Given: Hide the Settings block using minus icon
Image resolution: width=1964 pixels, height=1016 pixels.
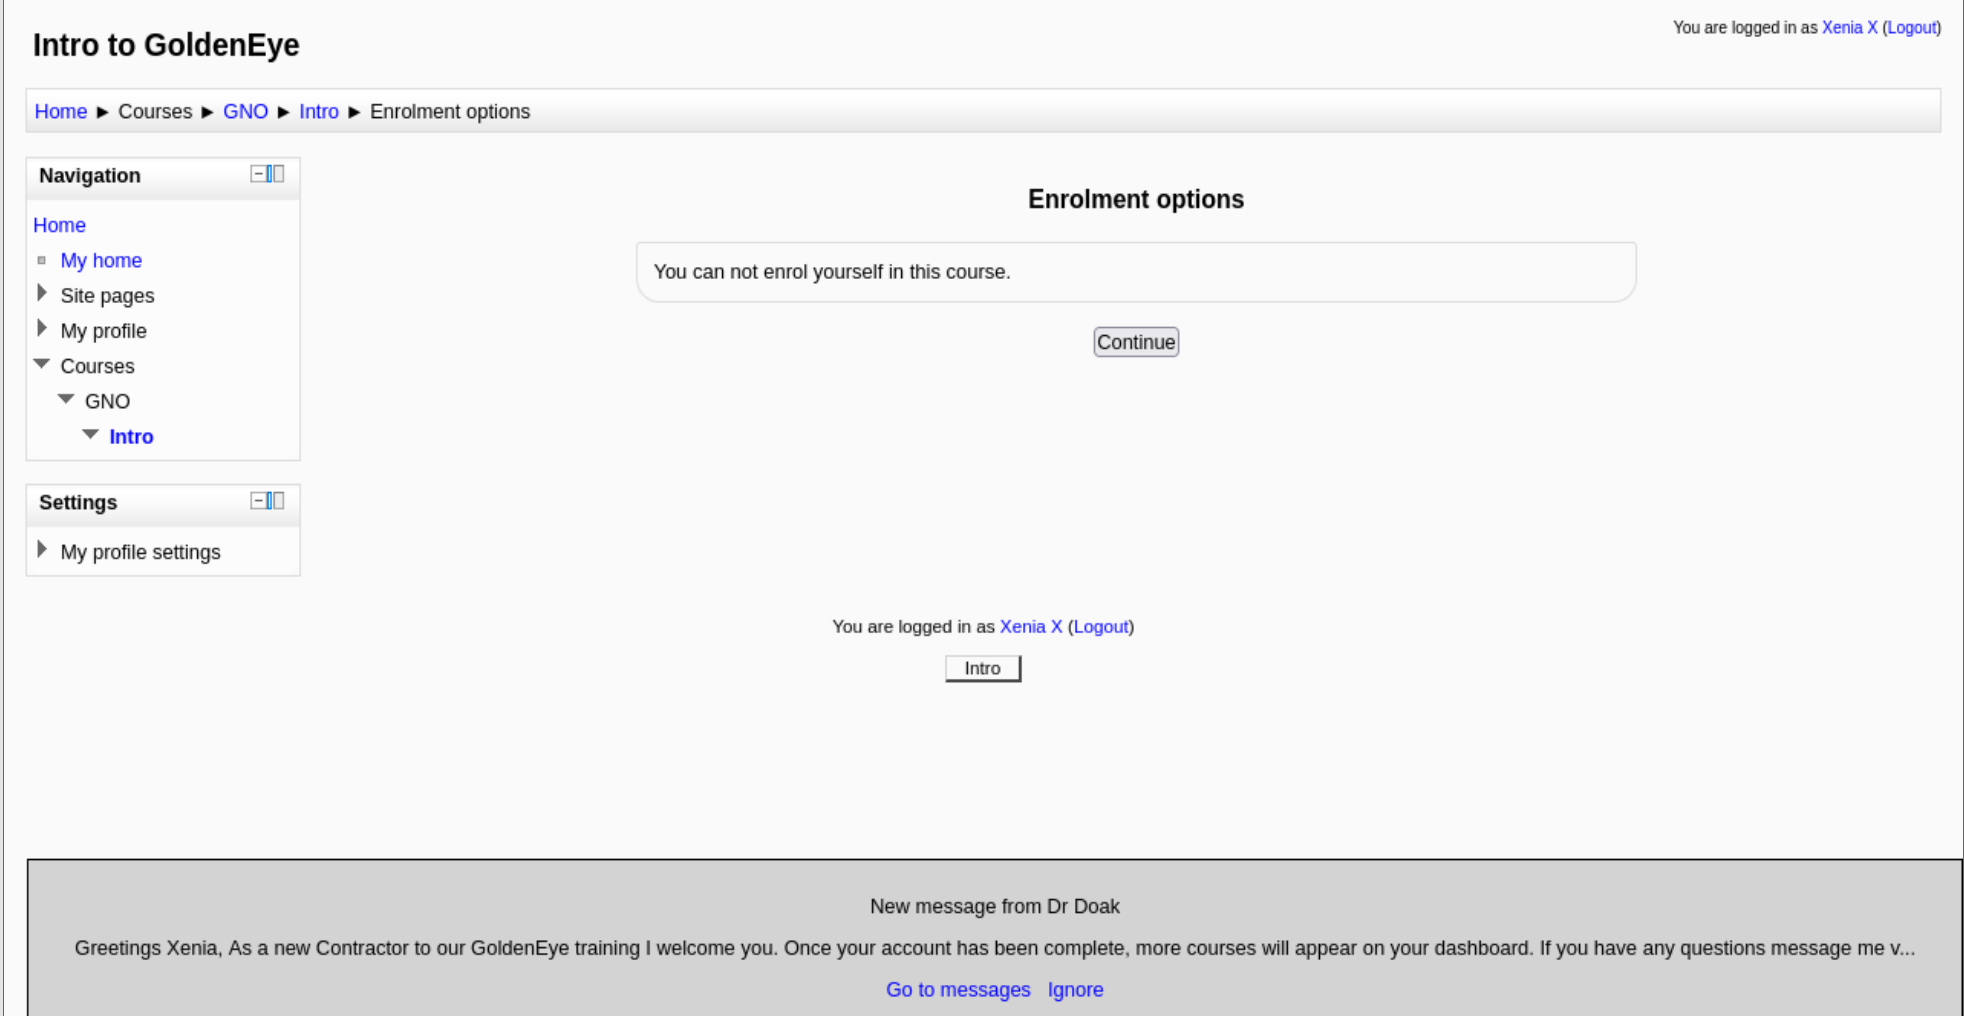Looking at the screenshot, I should [x=258, y=501].
